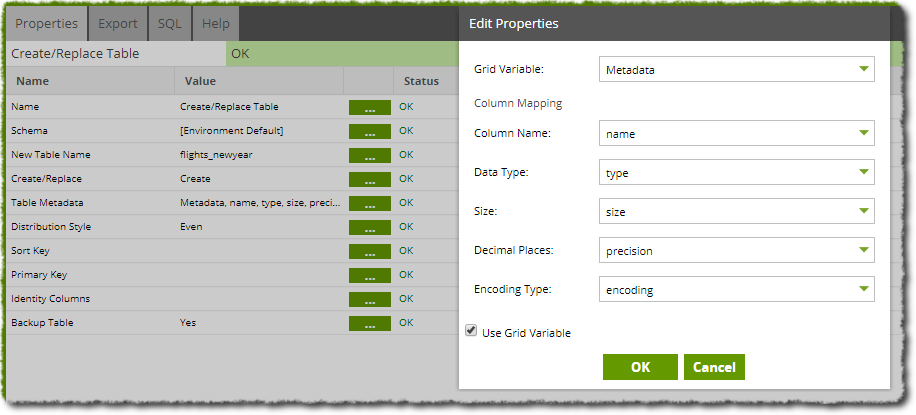Screen dimensions: 916x415
Task: Switch to the SQL tab
Action: point(169,24)
